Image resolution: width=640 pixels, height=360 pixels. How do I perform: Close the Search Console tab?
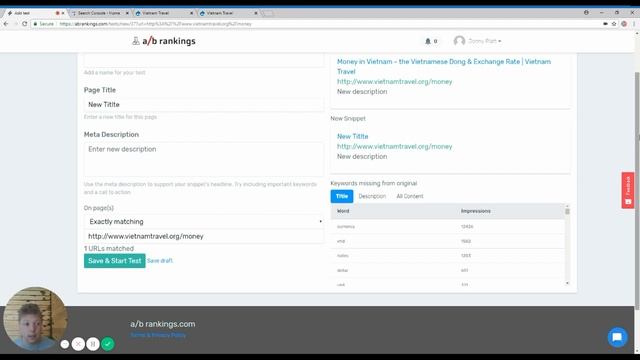127,13
